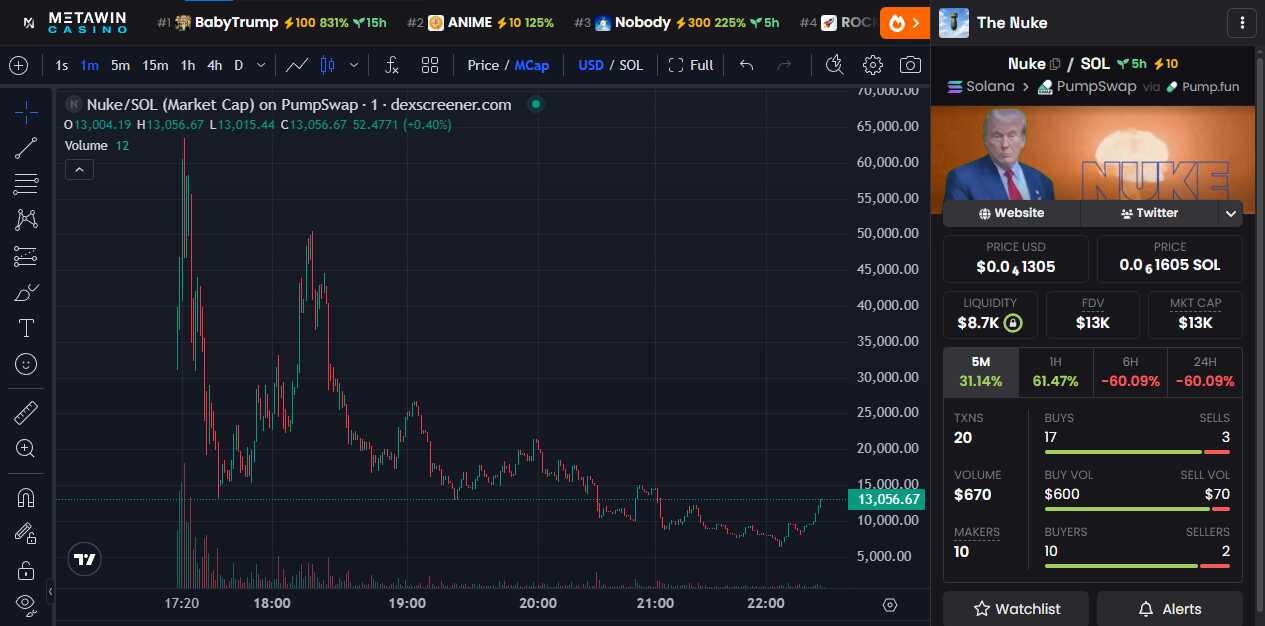Switch to daily D timeframe

tap(239, 65)
